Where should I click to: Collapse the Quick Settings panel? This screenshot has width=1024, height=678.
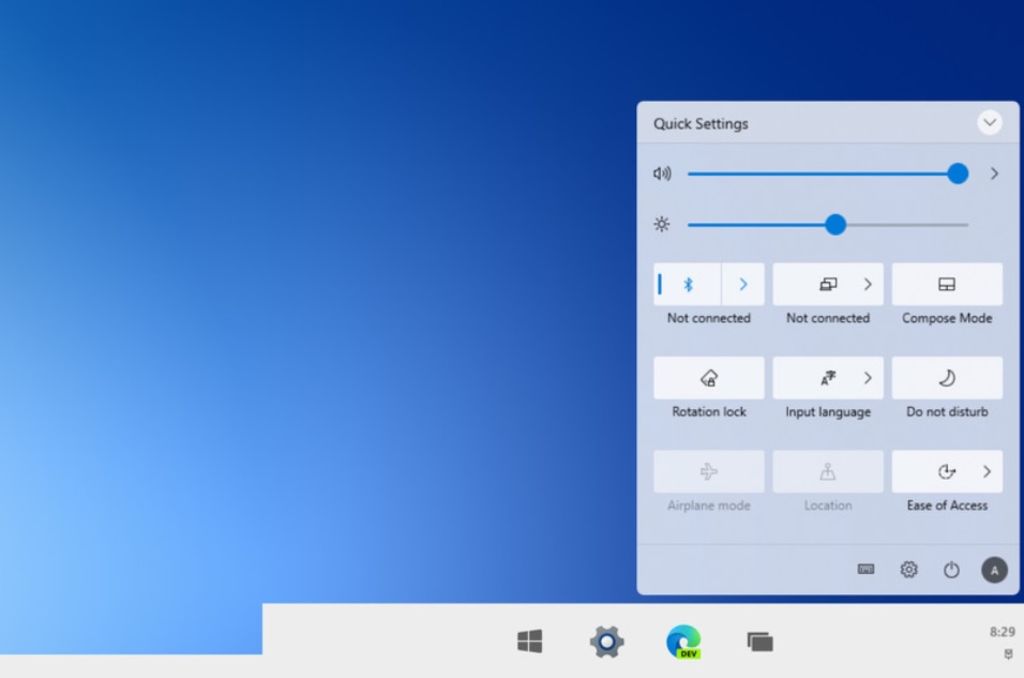click(989, 122)
